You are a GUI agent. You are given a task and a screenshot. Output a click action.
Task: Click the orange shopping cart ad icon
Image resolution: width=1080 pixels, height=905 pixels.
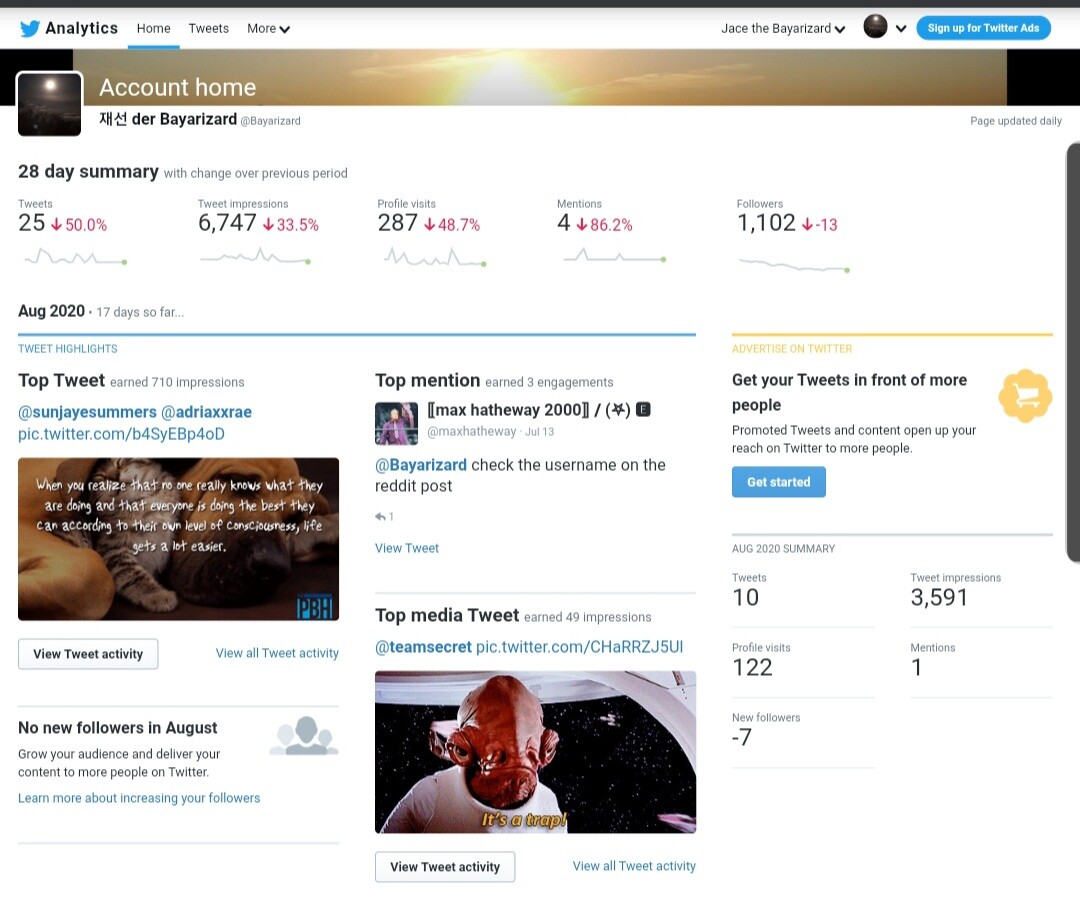coord(1025,395)
